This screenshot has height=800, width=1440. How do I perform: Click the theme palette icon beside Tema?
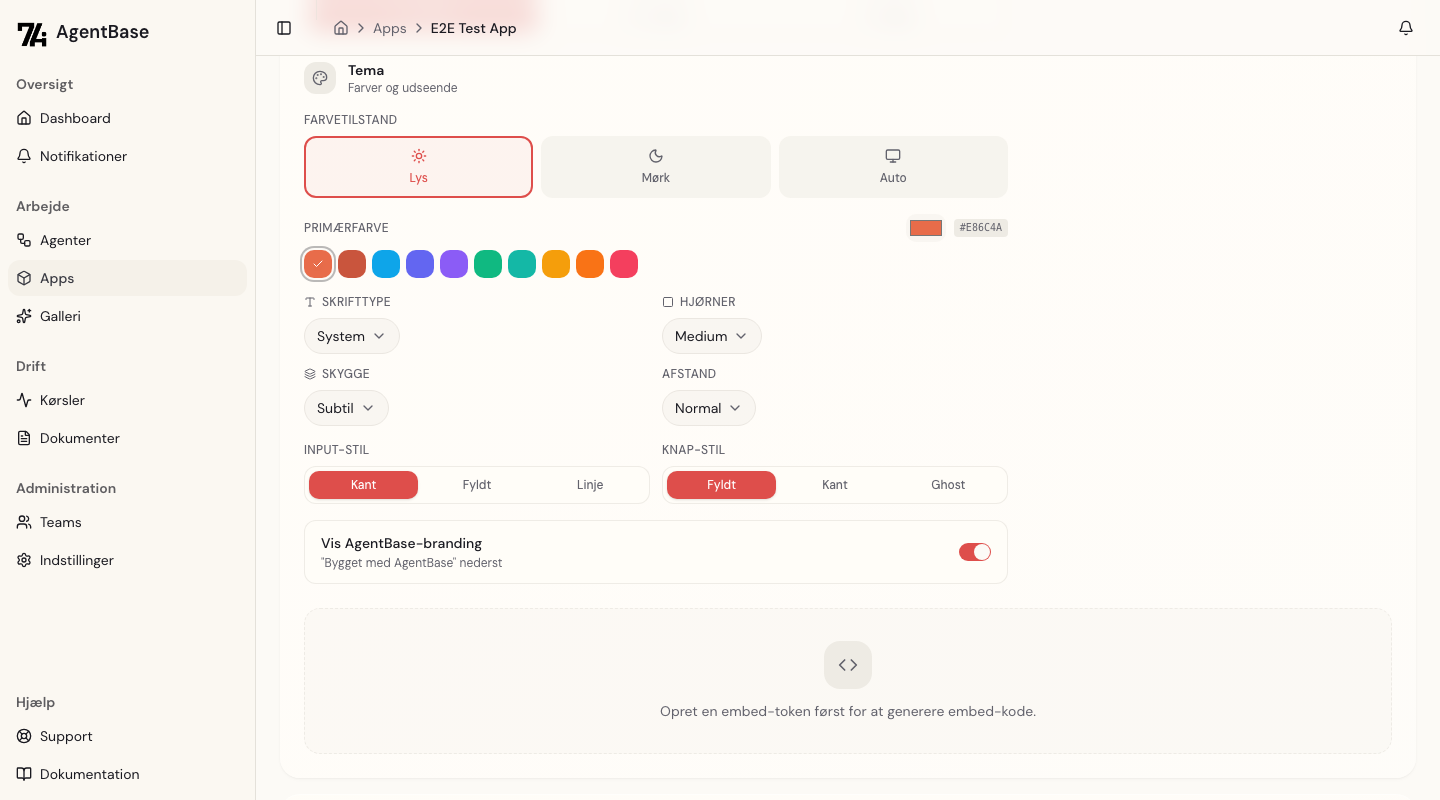pos(320,78)
